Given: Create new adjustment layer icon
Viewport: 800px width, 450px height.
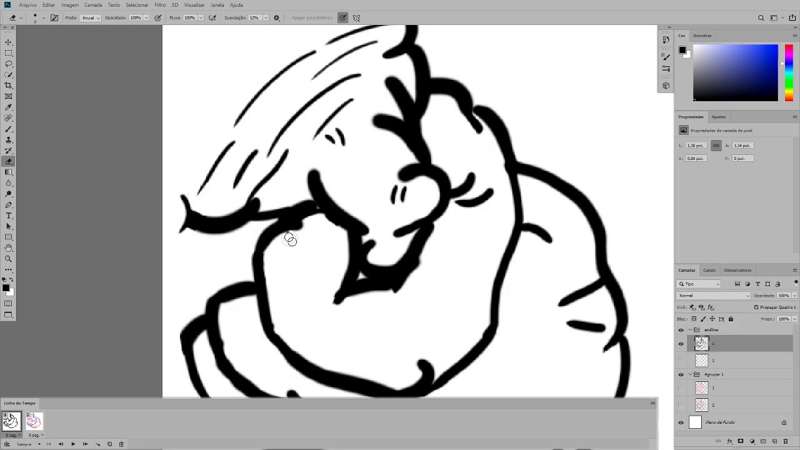Looking at the screenshot, I should coord(752,441).
